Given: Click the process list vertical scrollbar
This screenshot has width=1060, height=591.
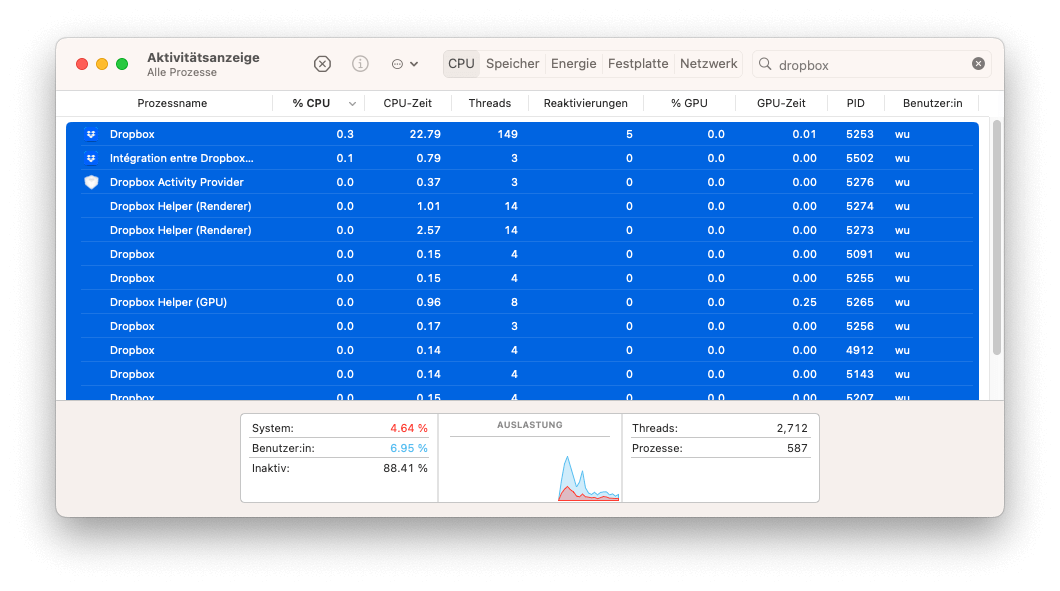Looking at the screenshot, I should (x=996, y=237).
